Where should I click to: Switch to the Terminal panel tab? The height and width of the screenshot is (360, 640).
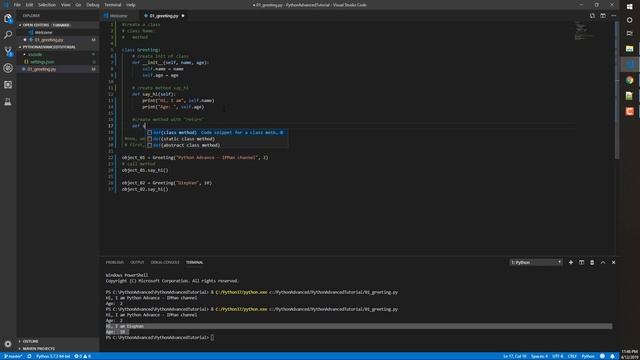tap(194, 262)
